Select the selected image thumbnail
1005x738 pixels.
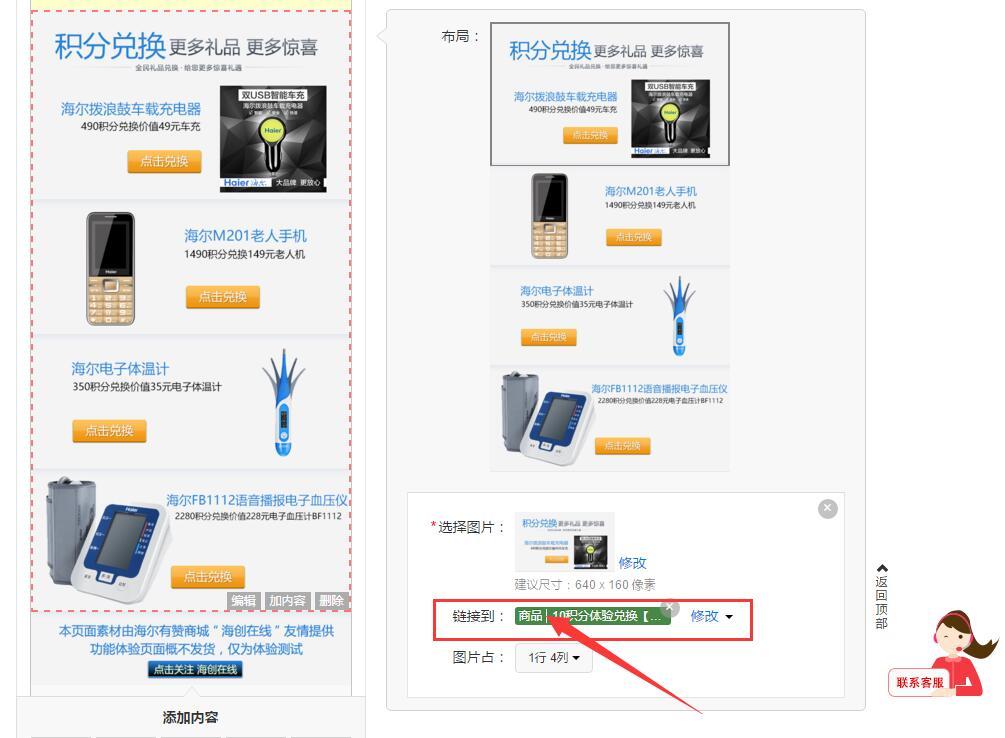565,542
